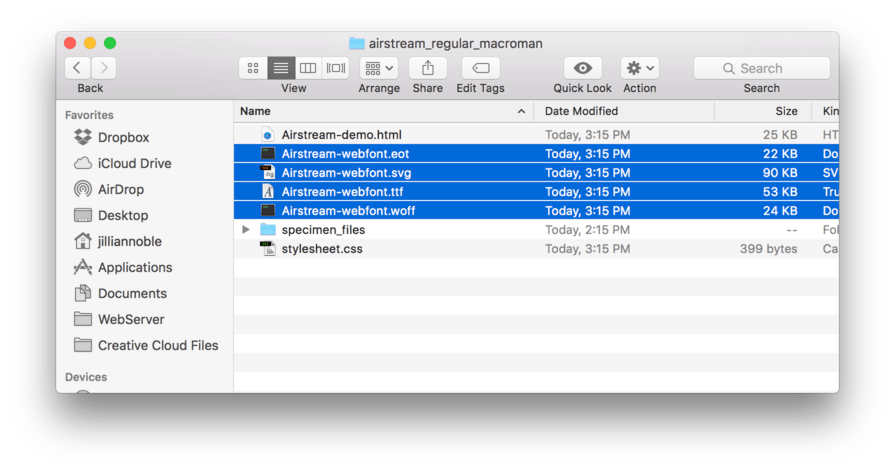Click the Favorites sidebar heading

(x=89, y=115)
